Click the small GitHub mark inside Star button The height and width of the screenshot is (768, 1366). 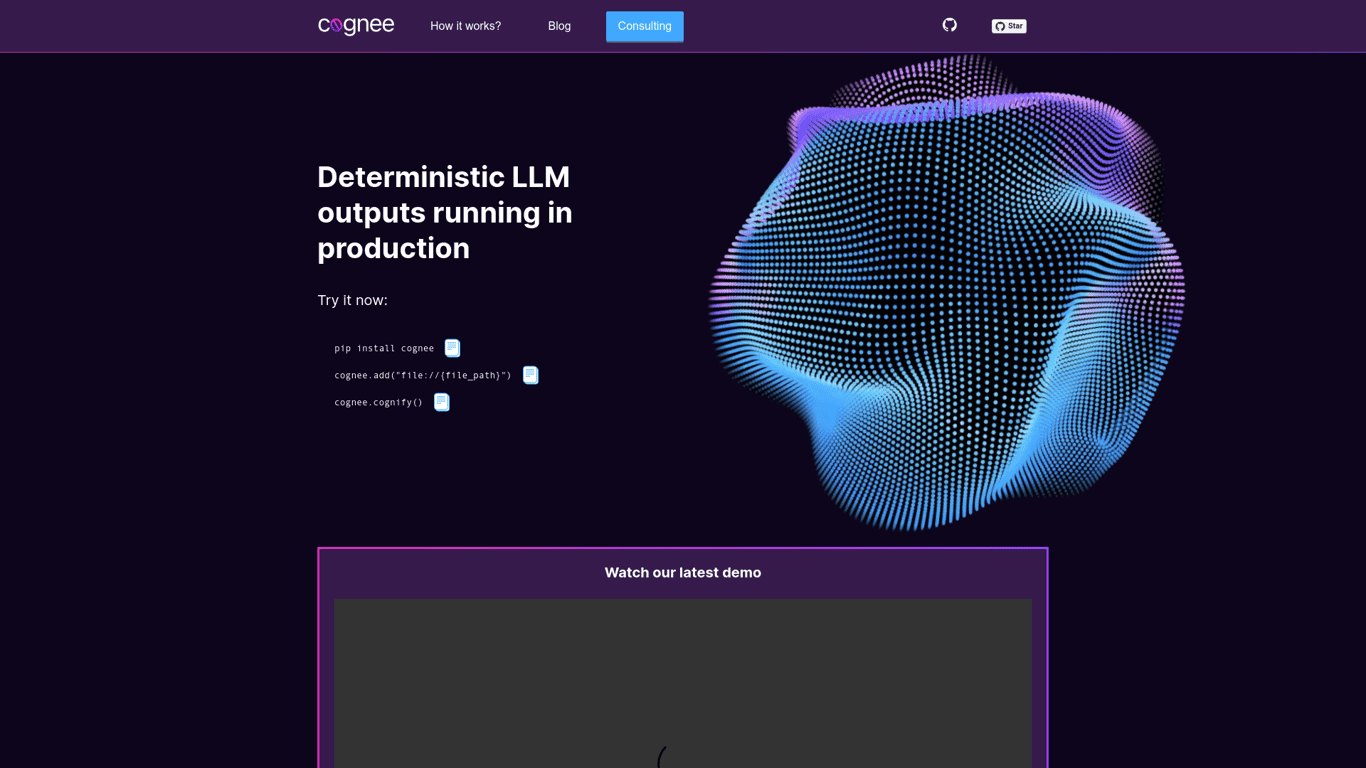(x=1000, y=26)
